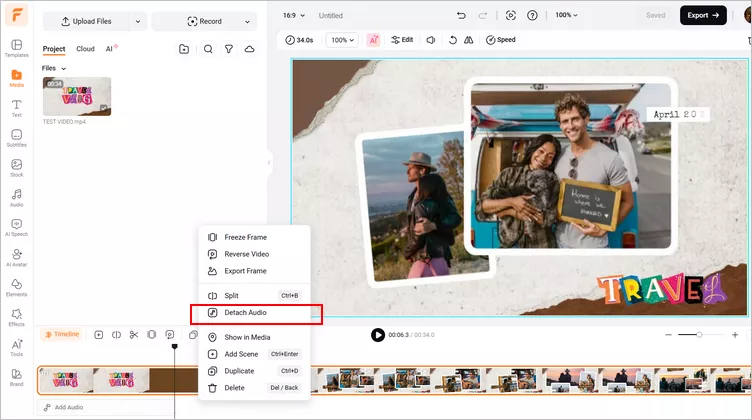Screen dimensions: 752x420
Task: Open the Templates sidebar panel
Action: (x=16, y=48)
